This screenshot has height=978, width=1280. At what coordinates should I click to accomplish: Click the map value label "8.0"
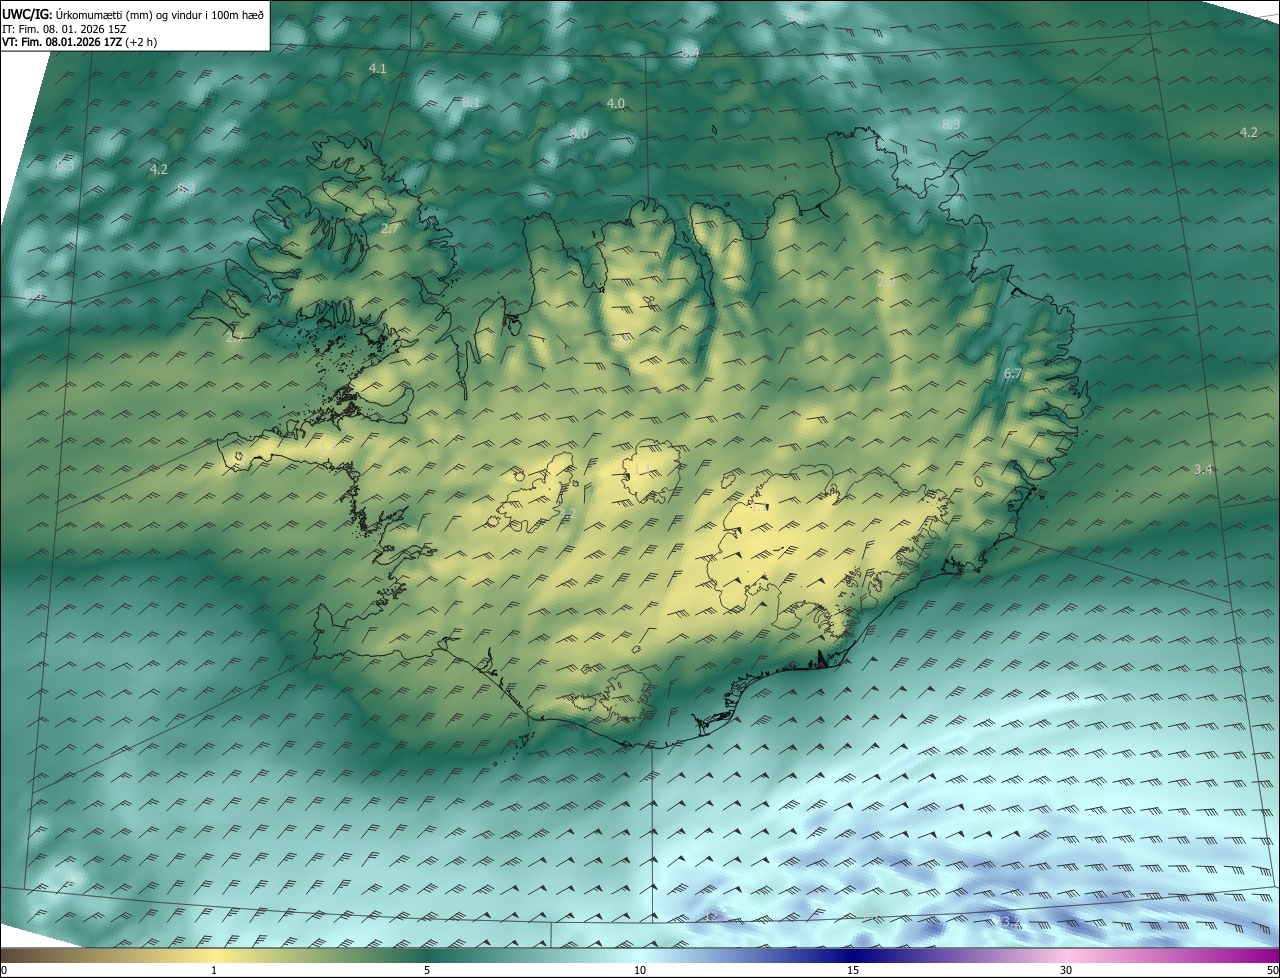pyautogui.click(x=579, y=134)
